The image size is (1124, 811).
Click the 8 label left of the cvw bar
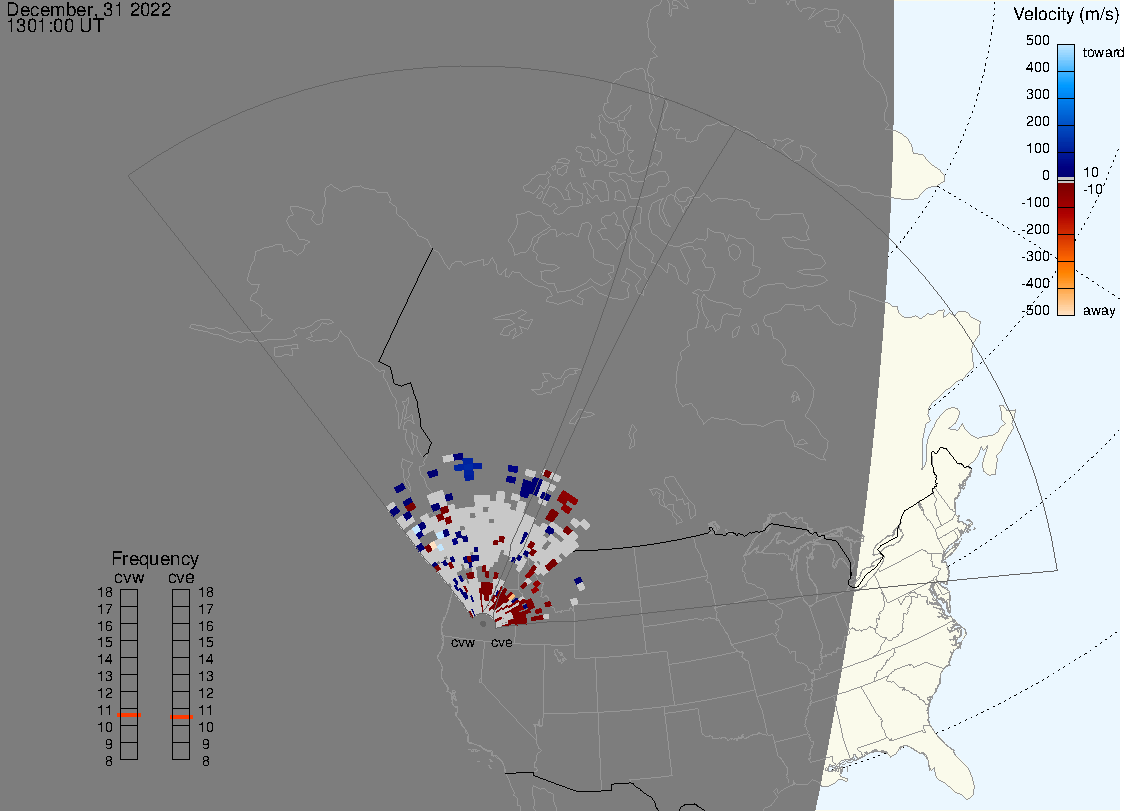tap(109, 761)
